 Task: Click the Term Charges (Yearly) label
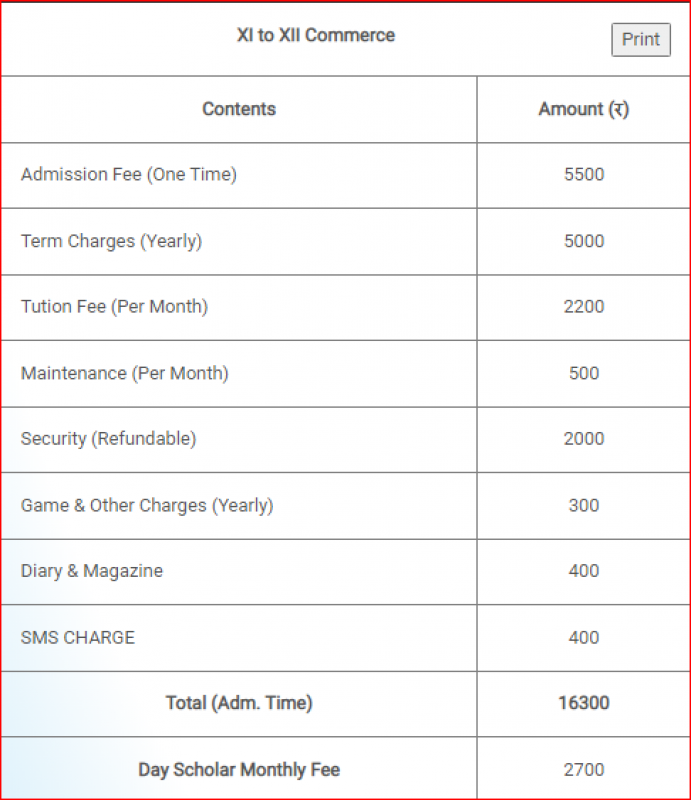point(111,241)
